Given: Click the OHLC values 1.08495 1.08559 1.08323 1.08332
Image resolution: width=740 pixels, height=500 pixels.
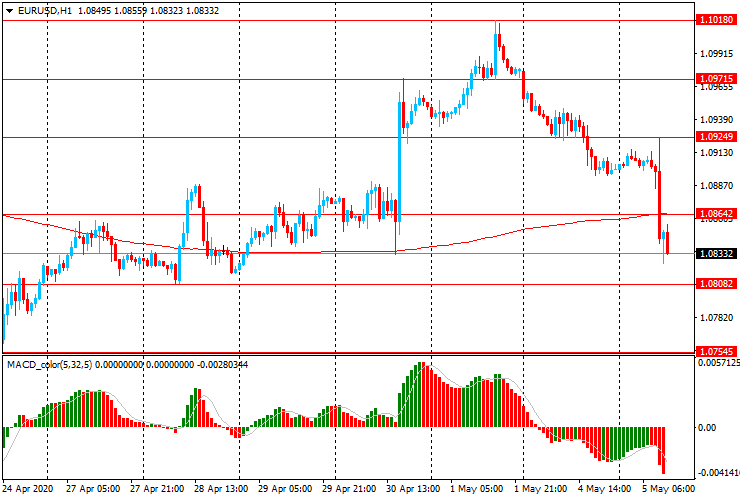Looking at the screenshot, I should point(148,11).
